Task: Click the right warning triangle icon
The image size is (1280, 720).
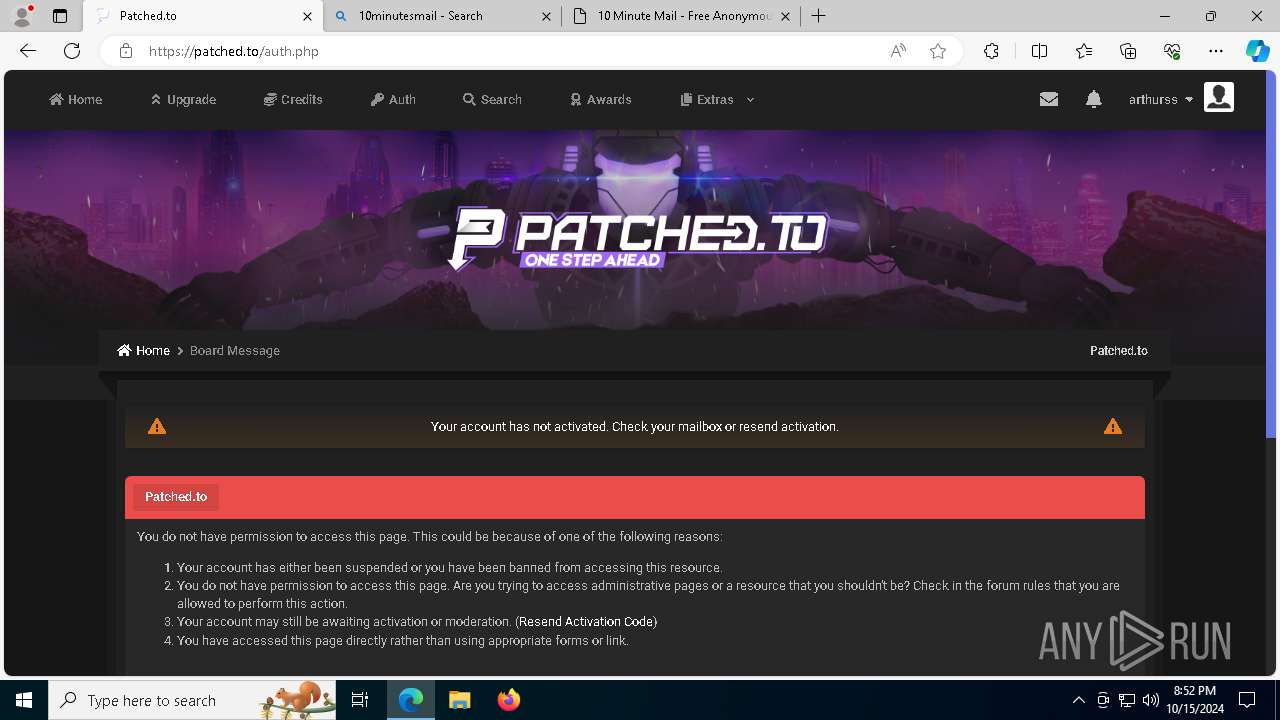Action: point(1112,426)
